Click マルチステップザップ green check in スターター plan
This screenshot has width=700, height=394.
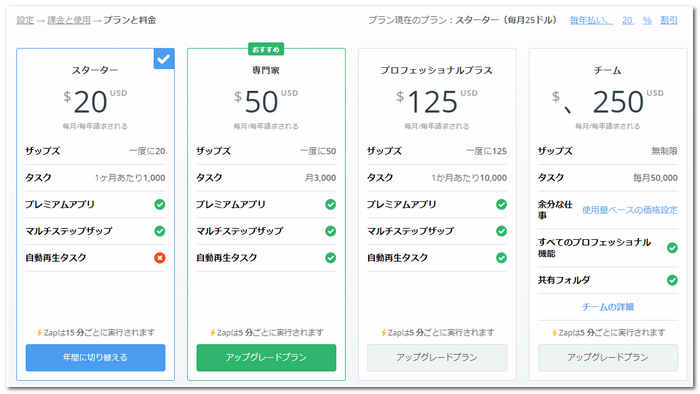tap(160, 231)
